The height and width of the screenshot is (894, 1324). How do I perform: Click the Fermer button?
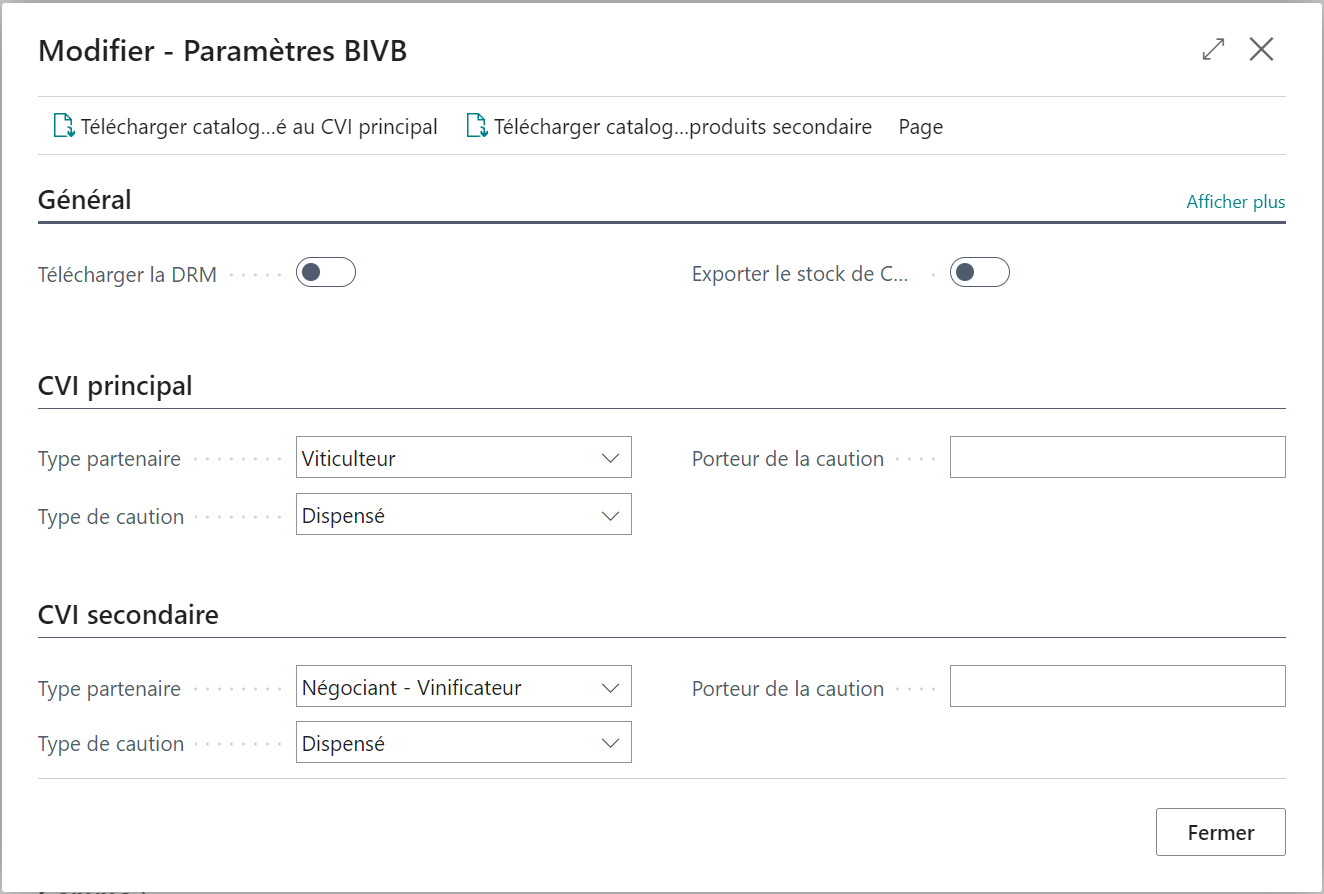pyautogui.click(x=1221, y=832)
